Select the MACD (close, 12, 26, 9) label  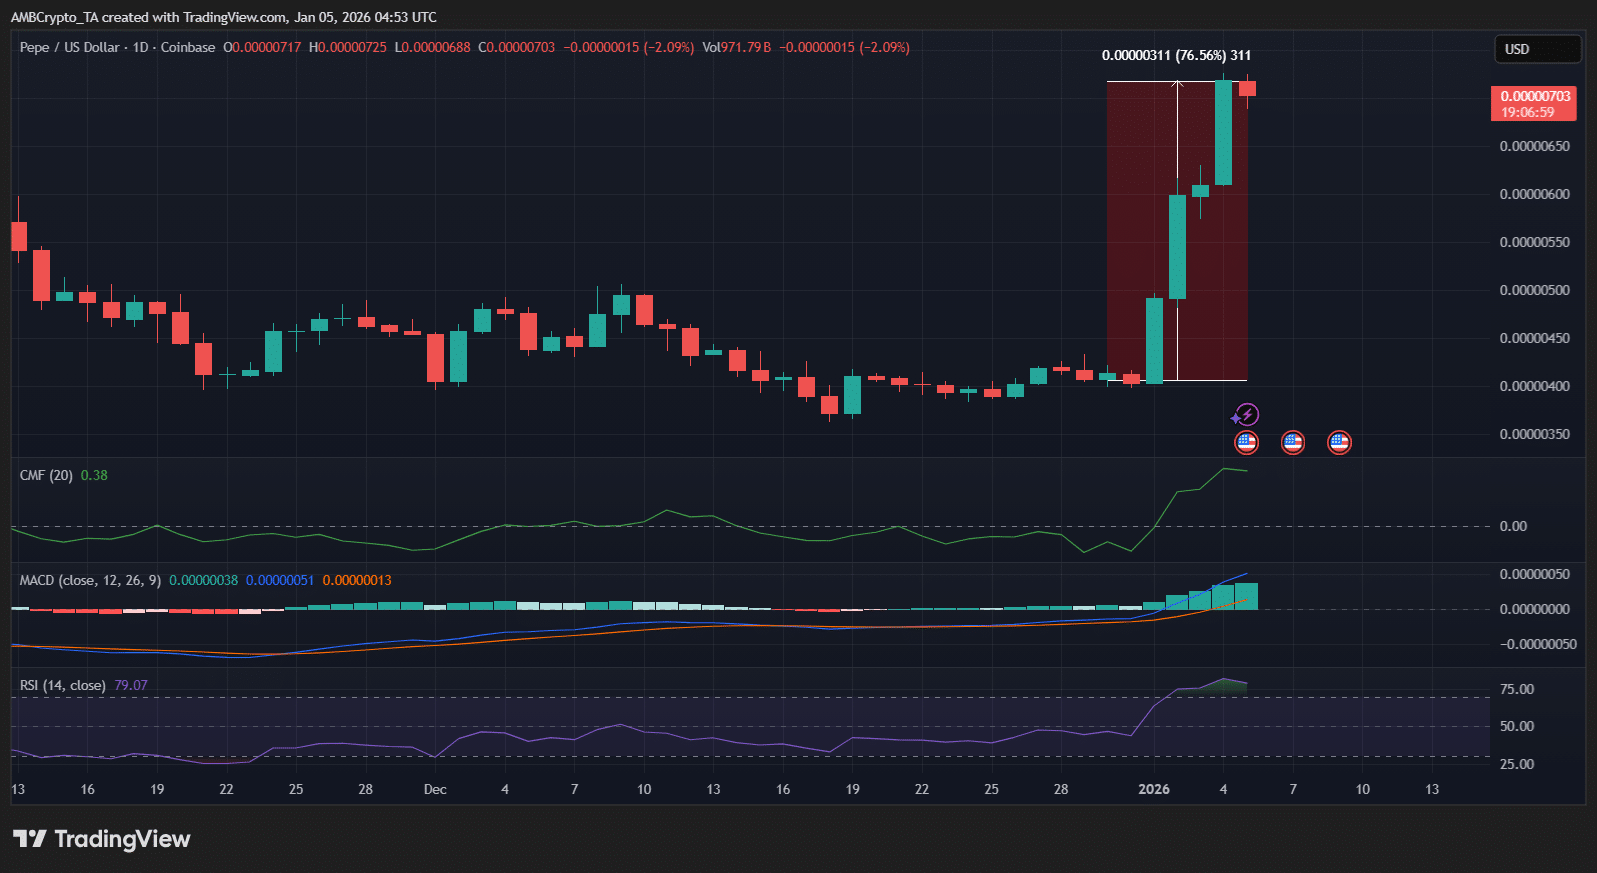point(90,580)
